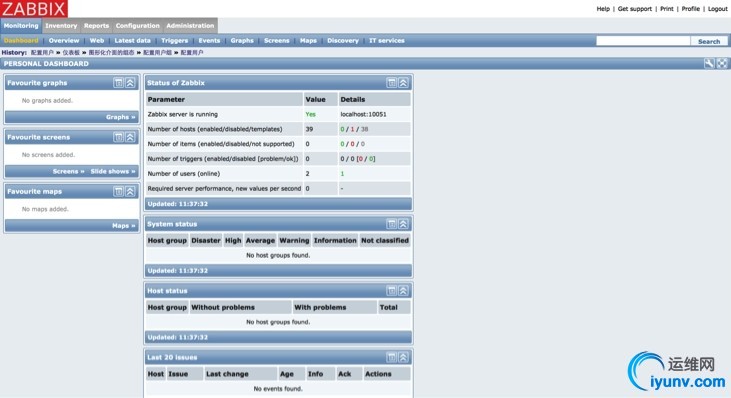Open Triggers submenu item
The height and width of the screenshot is (398, 731).
174,41
